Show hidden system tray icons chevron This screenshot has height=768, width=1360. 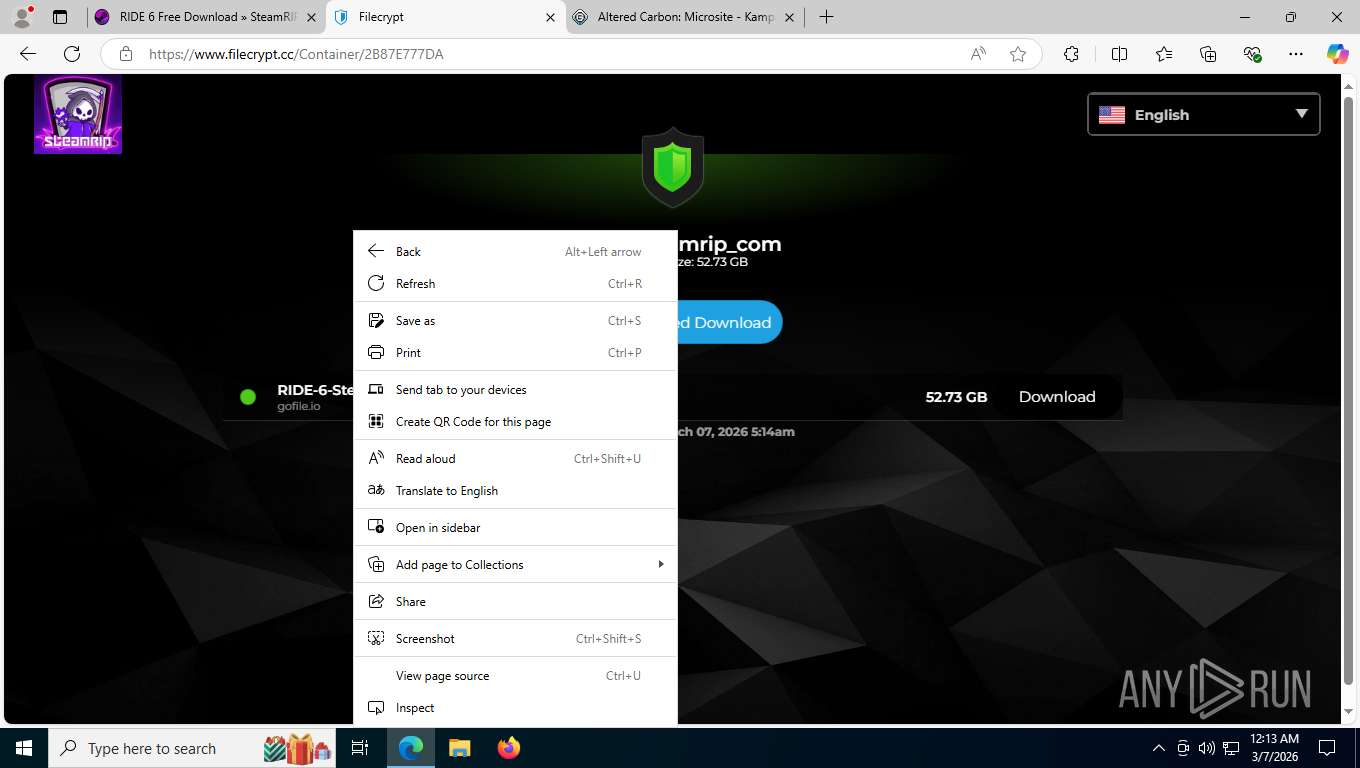click(x=1159, y=748)
